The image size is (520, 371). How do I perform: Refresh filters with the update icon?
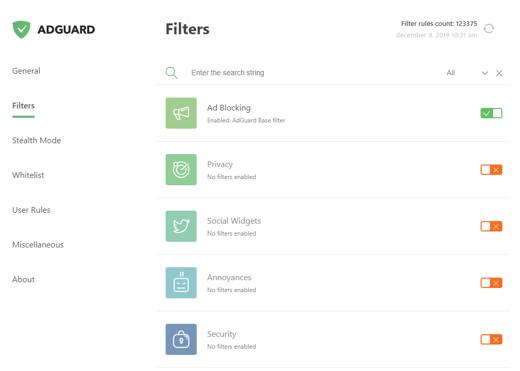pyautogui.click(x=489, y=29)
